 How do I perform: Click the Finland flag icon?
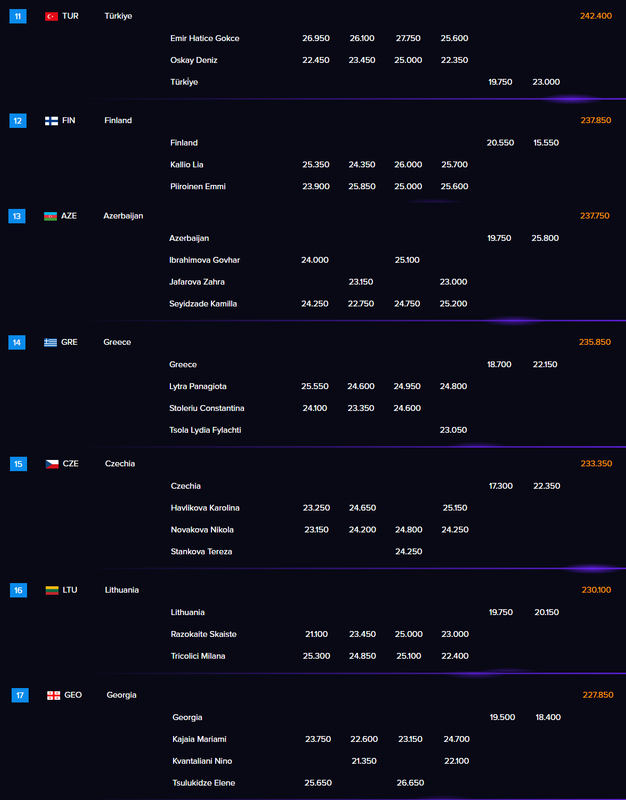click(x=52, y=121)
